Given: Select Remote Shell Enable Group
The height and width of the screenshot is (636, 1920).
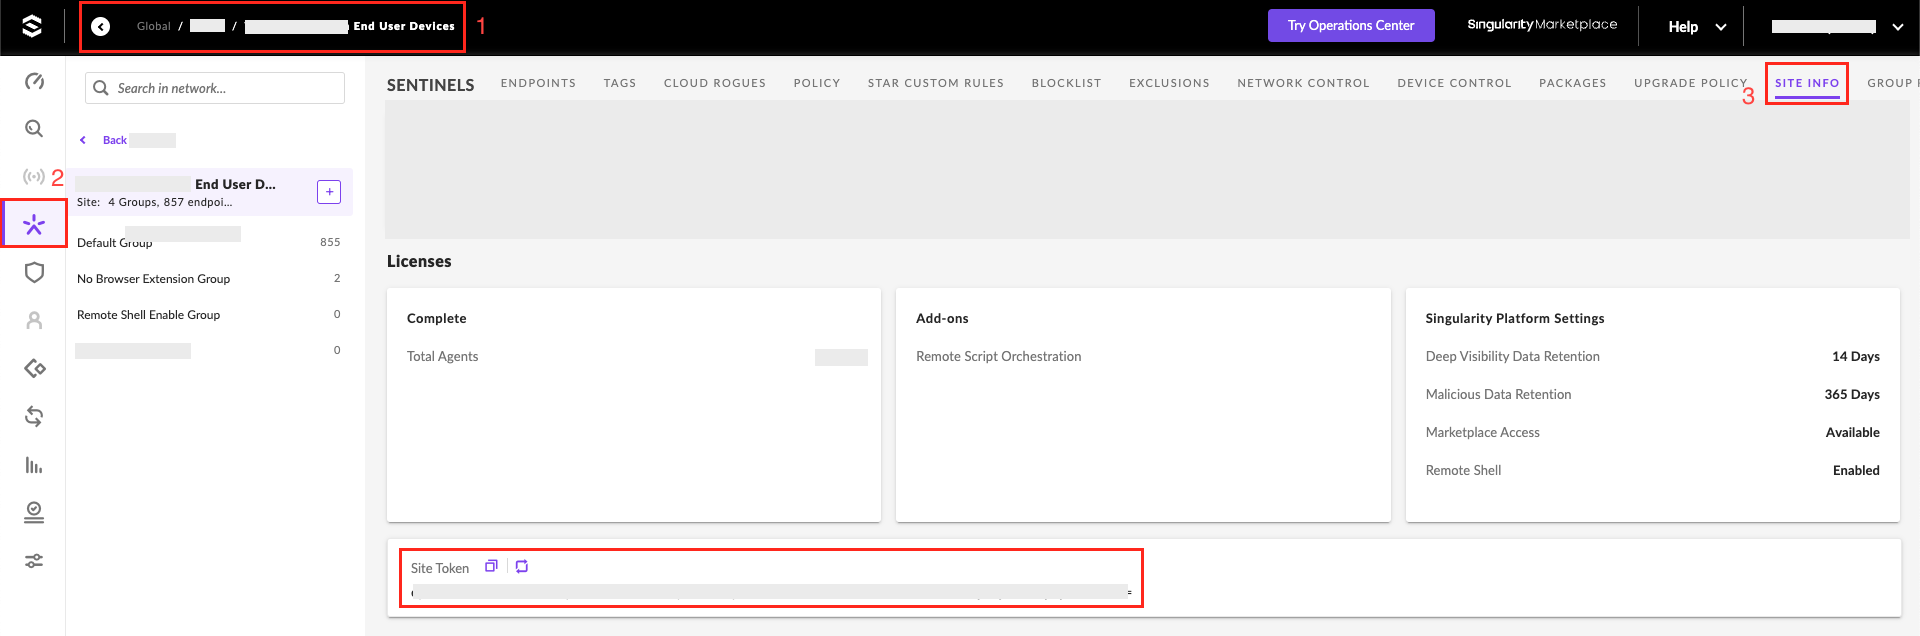Looking at the screenshot, I should pyautogui.click(x=209, y=315).
